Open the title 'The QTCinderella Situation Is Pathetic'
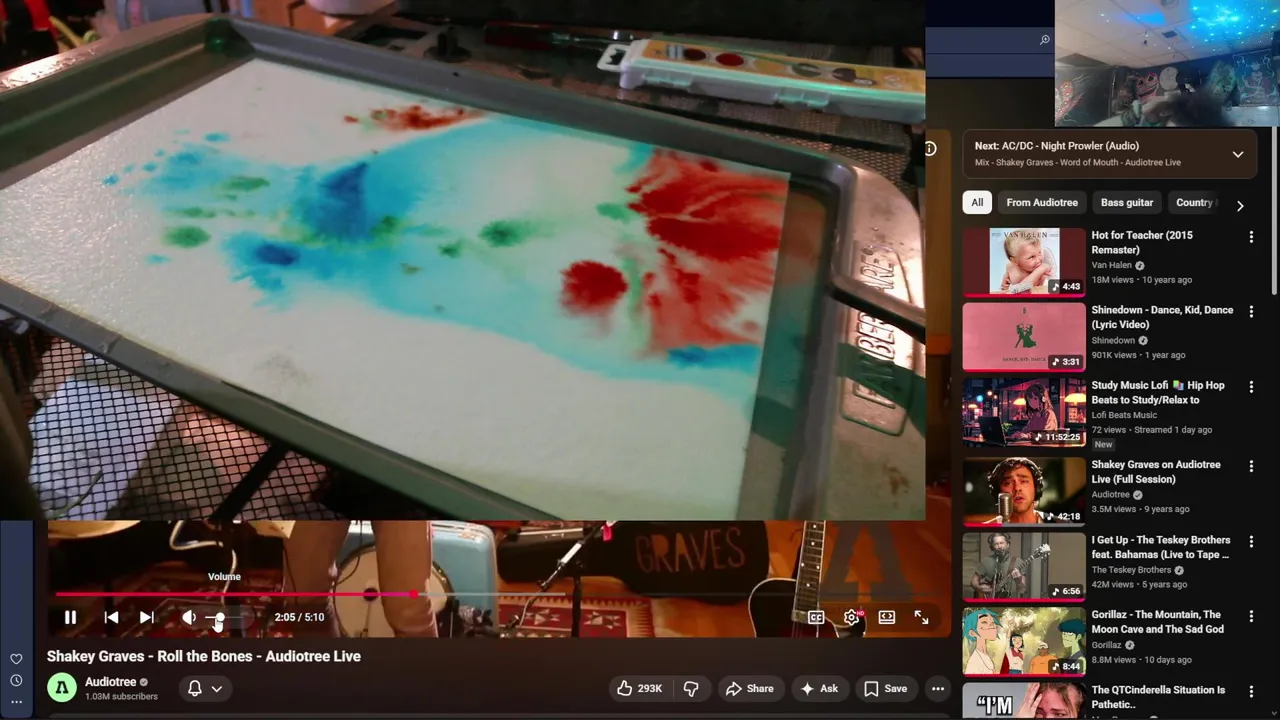 (x=1158, y=697)
